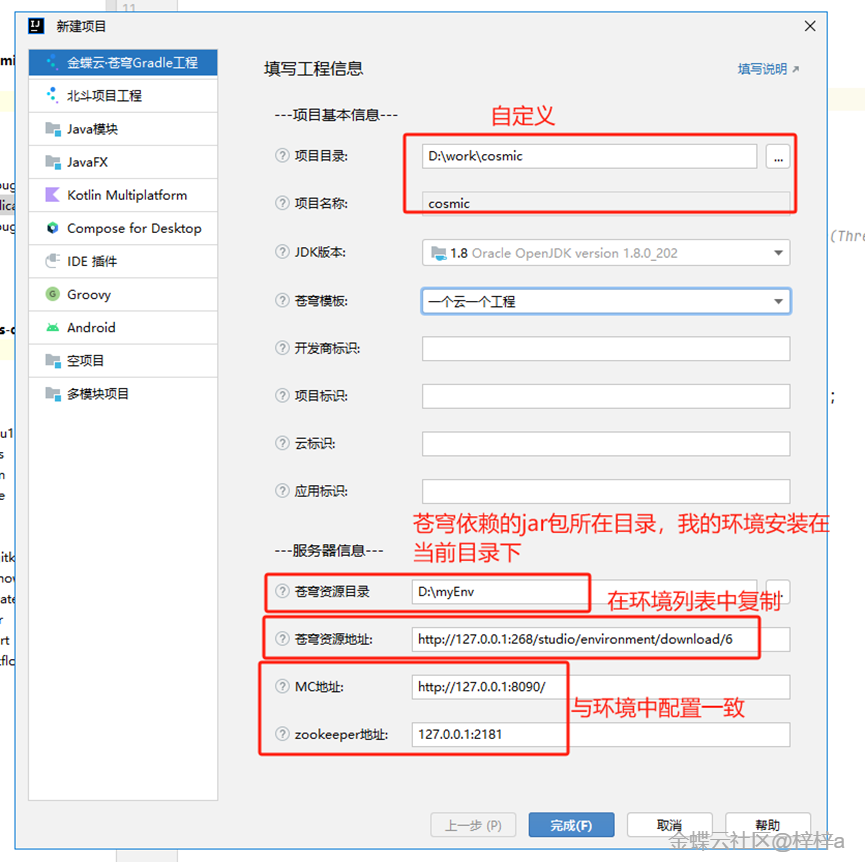Open the JDK版本 dropdown
The image size is (865, 862).
click(606, 253)
